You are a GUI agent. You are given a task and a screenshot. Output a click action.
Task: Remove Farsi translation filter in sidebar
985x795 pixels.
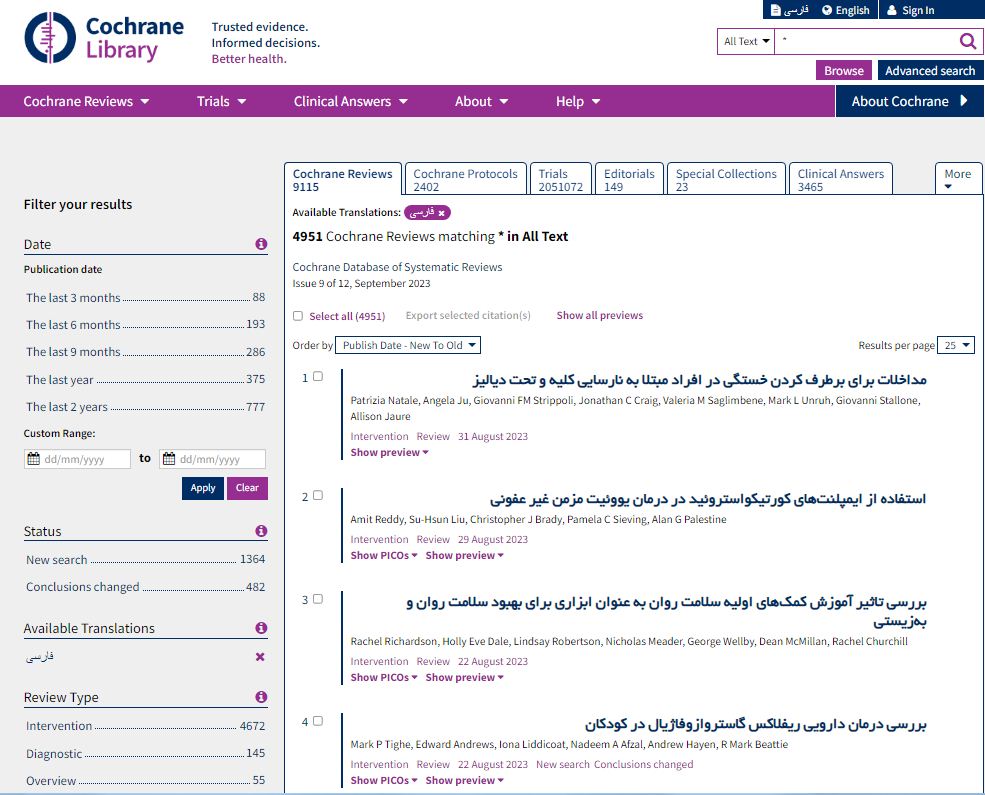point(260,657)
